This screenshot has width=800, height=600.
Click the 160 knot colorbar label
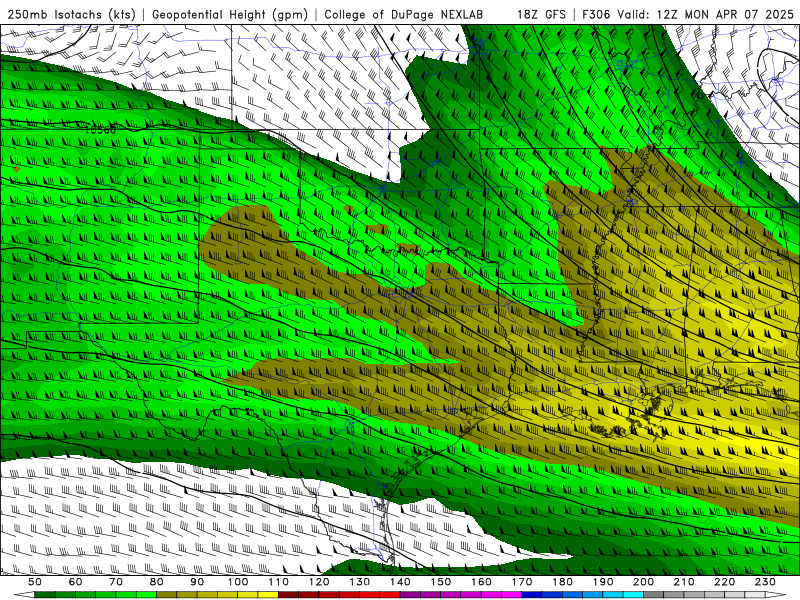point(481,582)
